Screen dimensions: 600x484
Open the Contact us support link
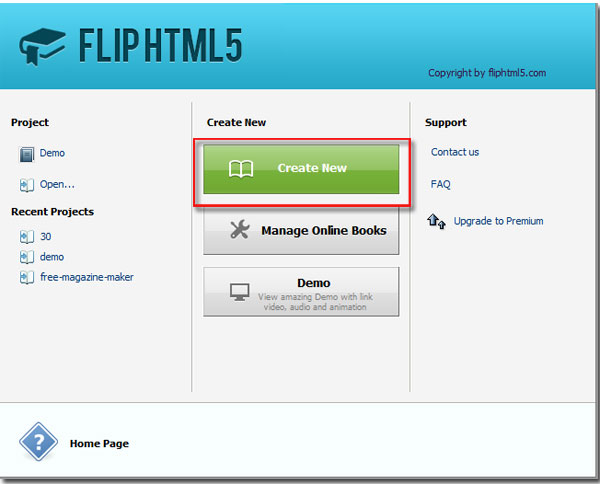[455, 152]
